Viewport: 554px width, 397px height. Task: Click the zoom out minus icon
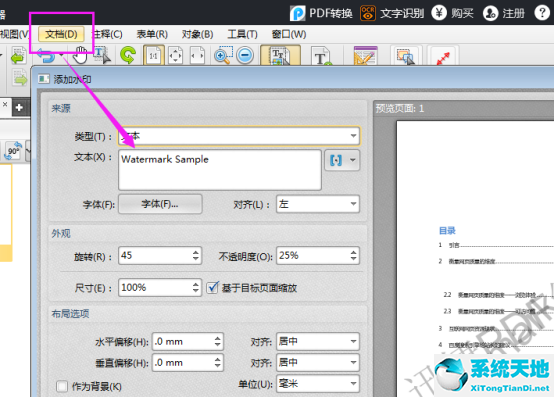click(245, 55)
